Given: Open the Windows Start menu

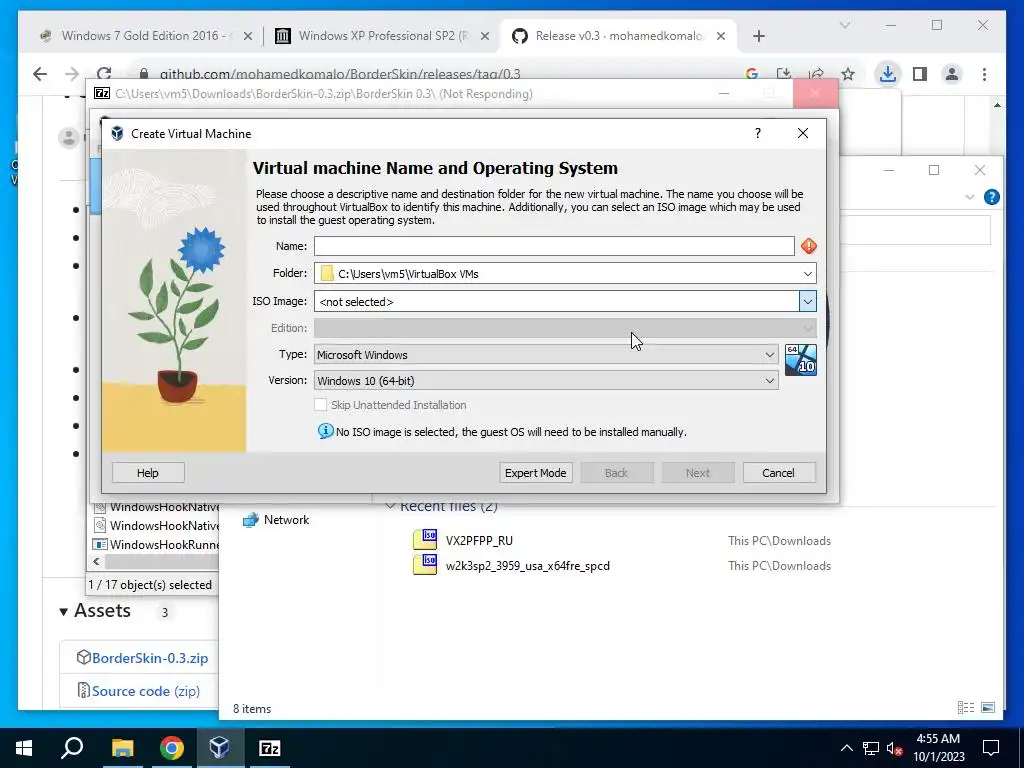Looking at the screenshot, I should (x=24, y=748).
